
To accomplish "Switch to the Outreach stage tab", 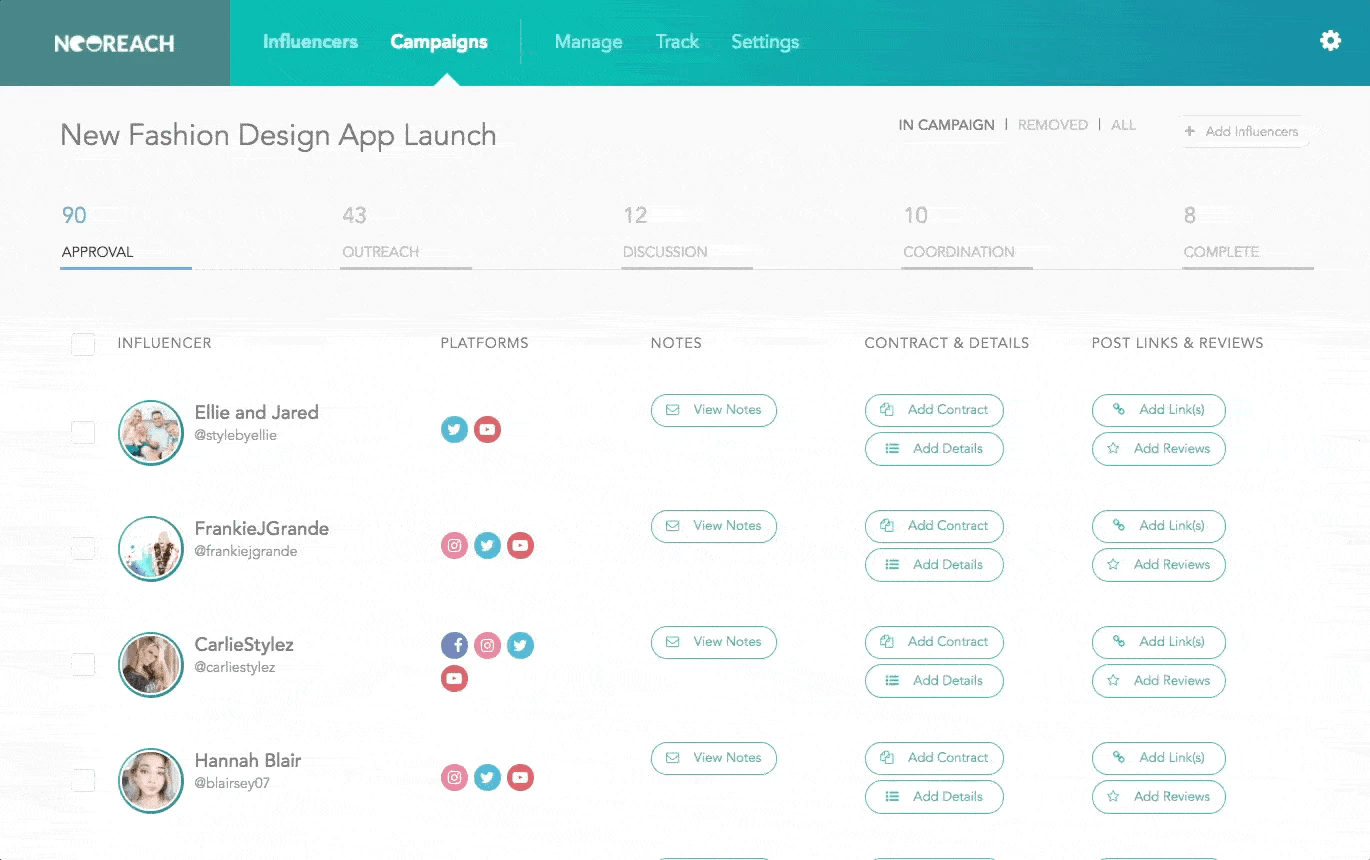I will [x=381, y=252].
